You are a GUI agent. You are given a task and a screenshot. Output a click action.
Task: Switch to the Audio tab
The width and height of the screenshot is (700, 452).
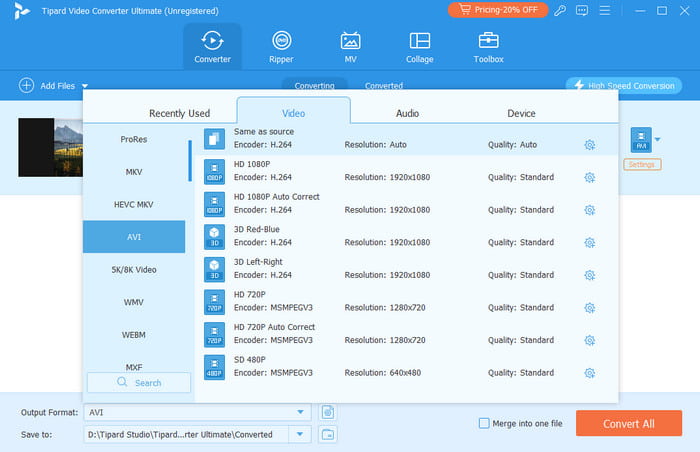(x=407, y=113)
